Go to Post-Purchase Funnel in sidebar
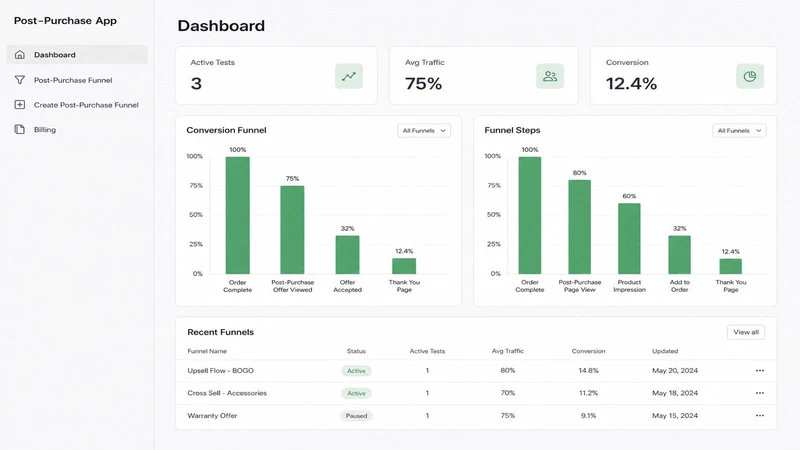This screenshot has height=450, width=800. coord(77,80)
